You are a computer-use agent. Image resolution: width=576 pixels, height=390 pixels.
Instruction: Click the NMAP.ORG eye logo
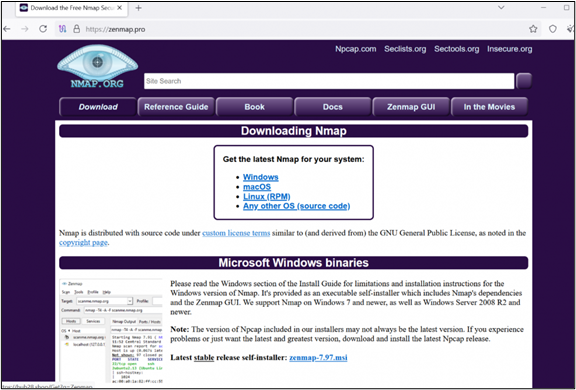point(97,66)
